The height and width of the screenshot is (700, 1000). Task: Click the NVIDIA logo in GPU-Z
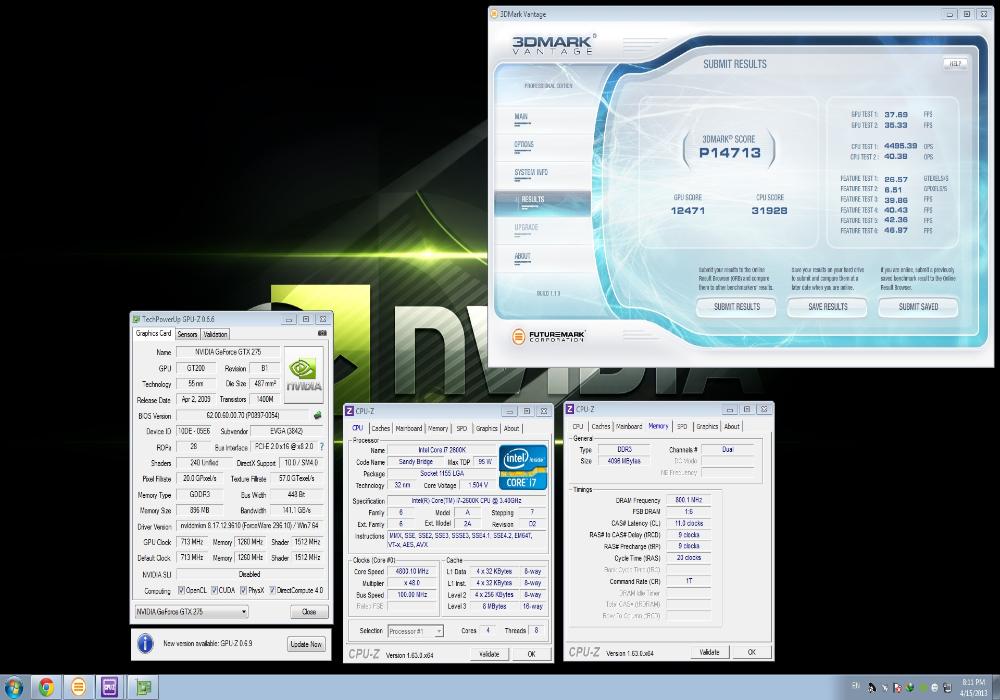pyautogui.click(x=304, y=375)
